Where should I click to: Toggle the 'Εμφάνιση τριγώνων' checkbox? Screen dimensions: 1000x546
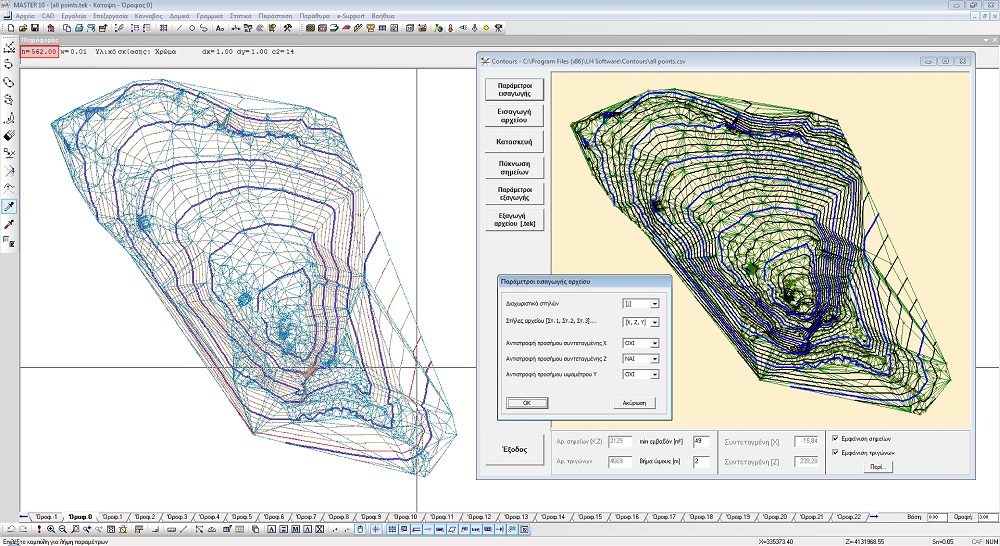tap(835, 452)
